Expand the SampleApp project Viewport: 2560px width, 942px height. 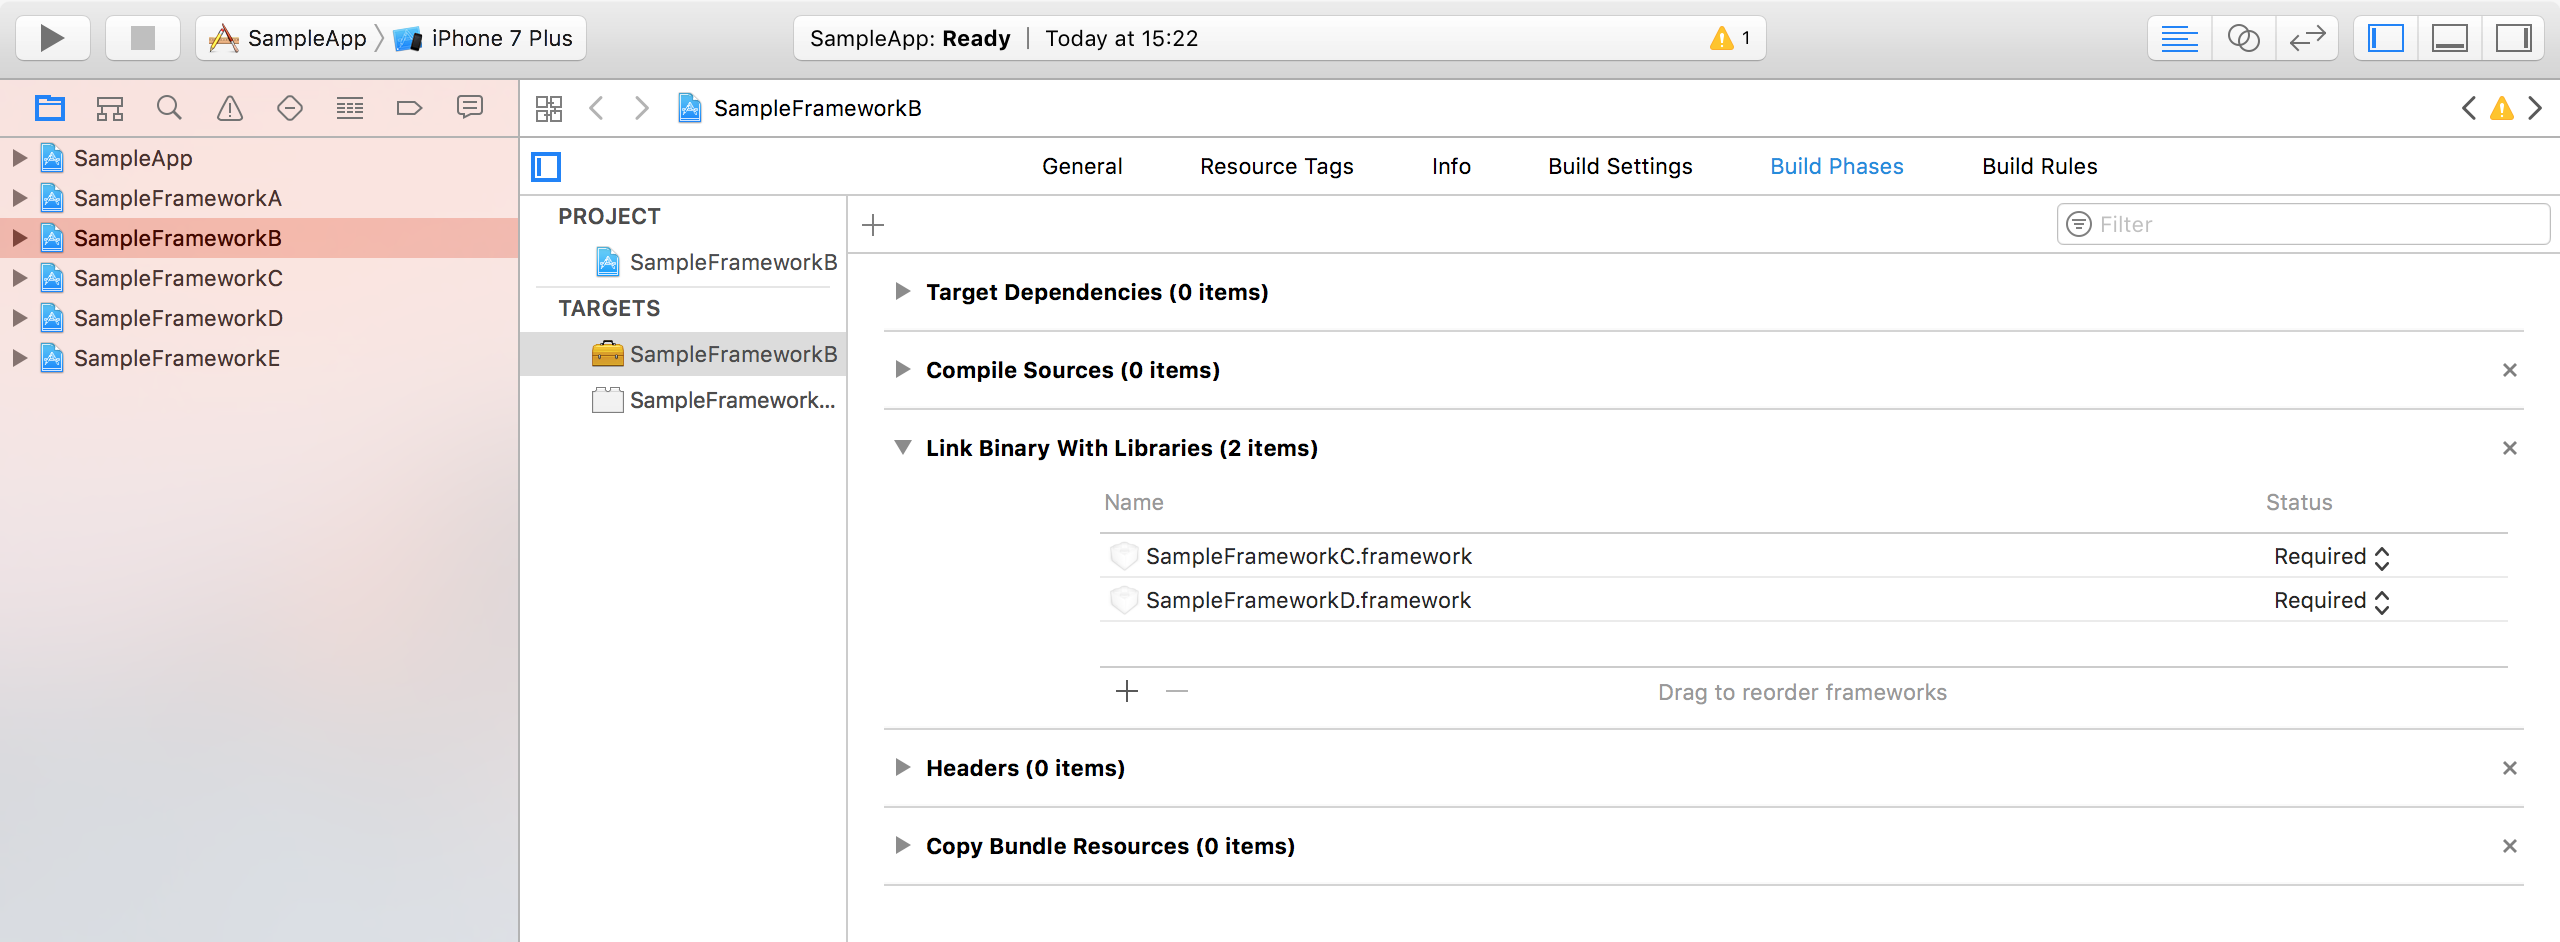point(19,158)
